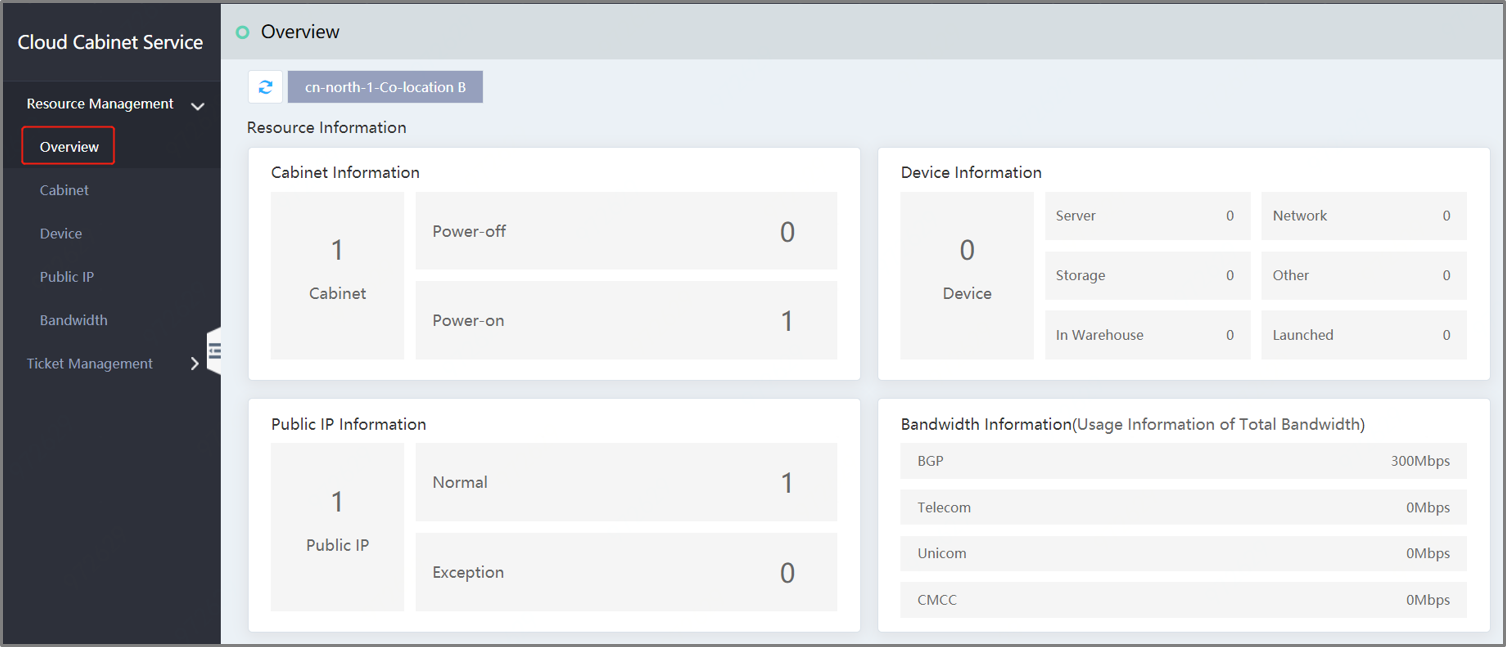Navigate to Public IP management

66,276
